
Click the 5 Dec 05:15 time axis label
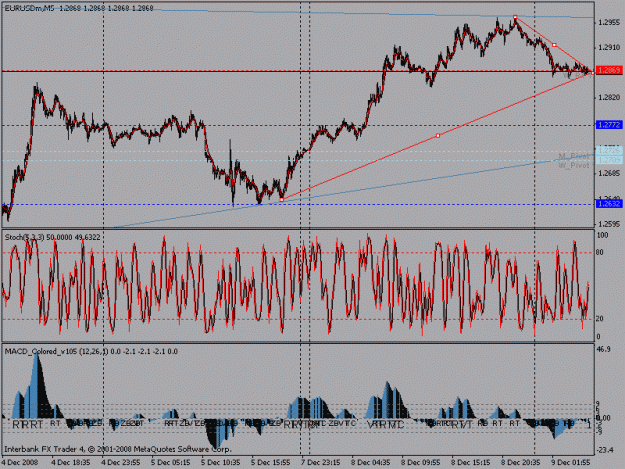171,463
